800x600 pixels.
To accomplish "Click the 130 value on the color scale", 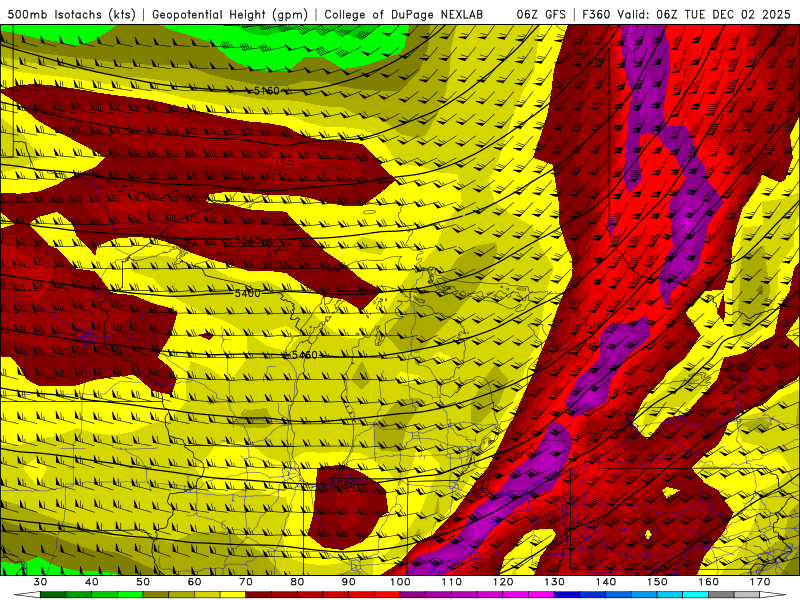I will coord(555,582).
